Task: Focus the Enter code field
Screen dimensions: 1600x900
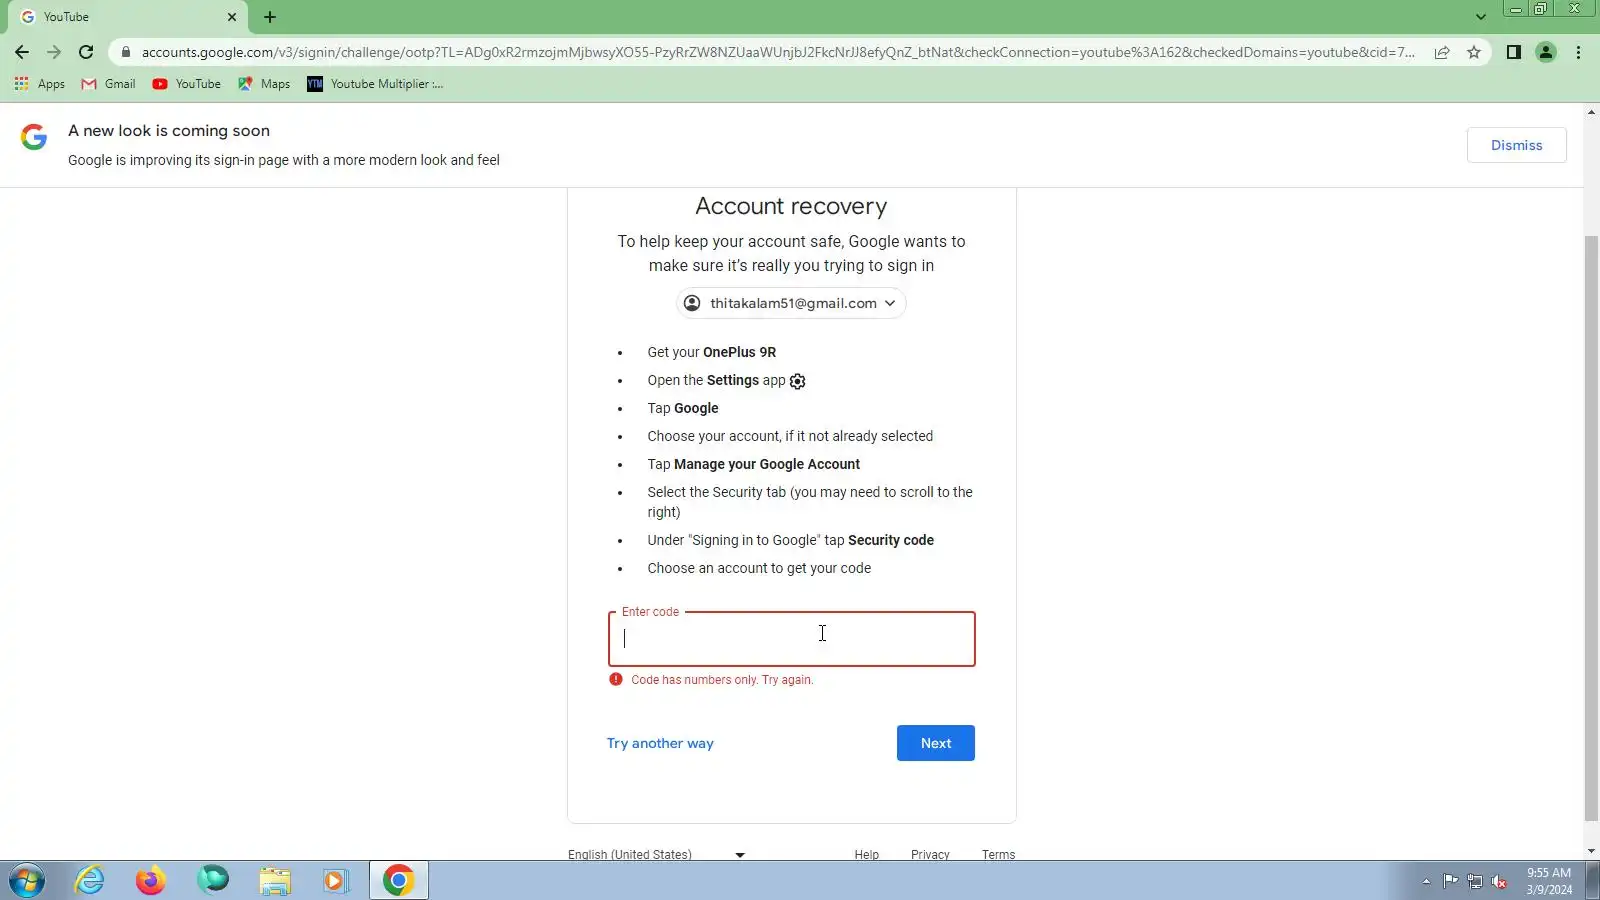Action: tap(791, 639)
